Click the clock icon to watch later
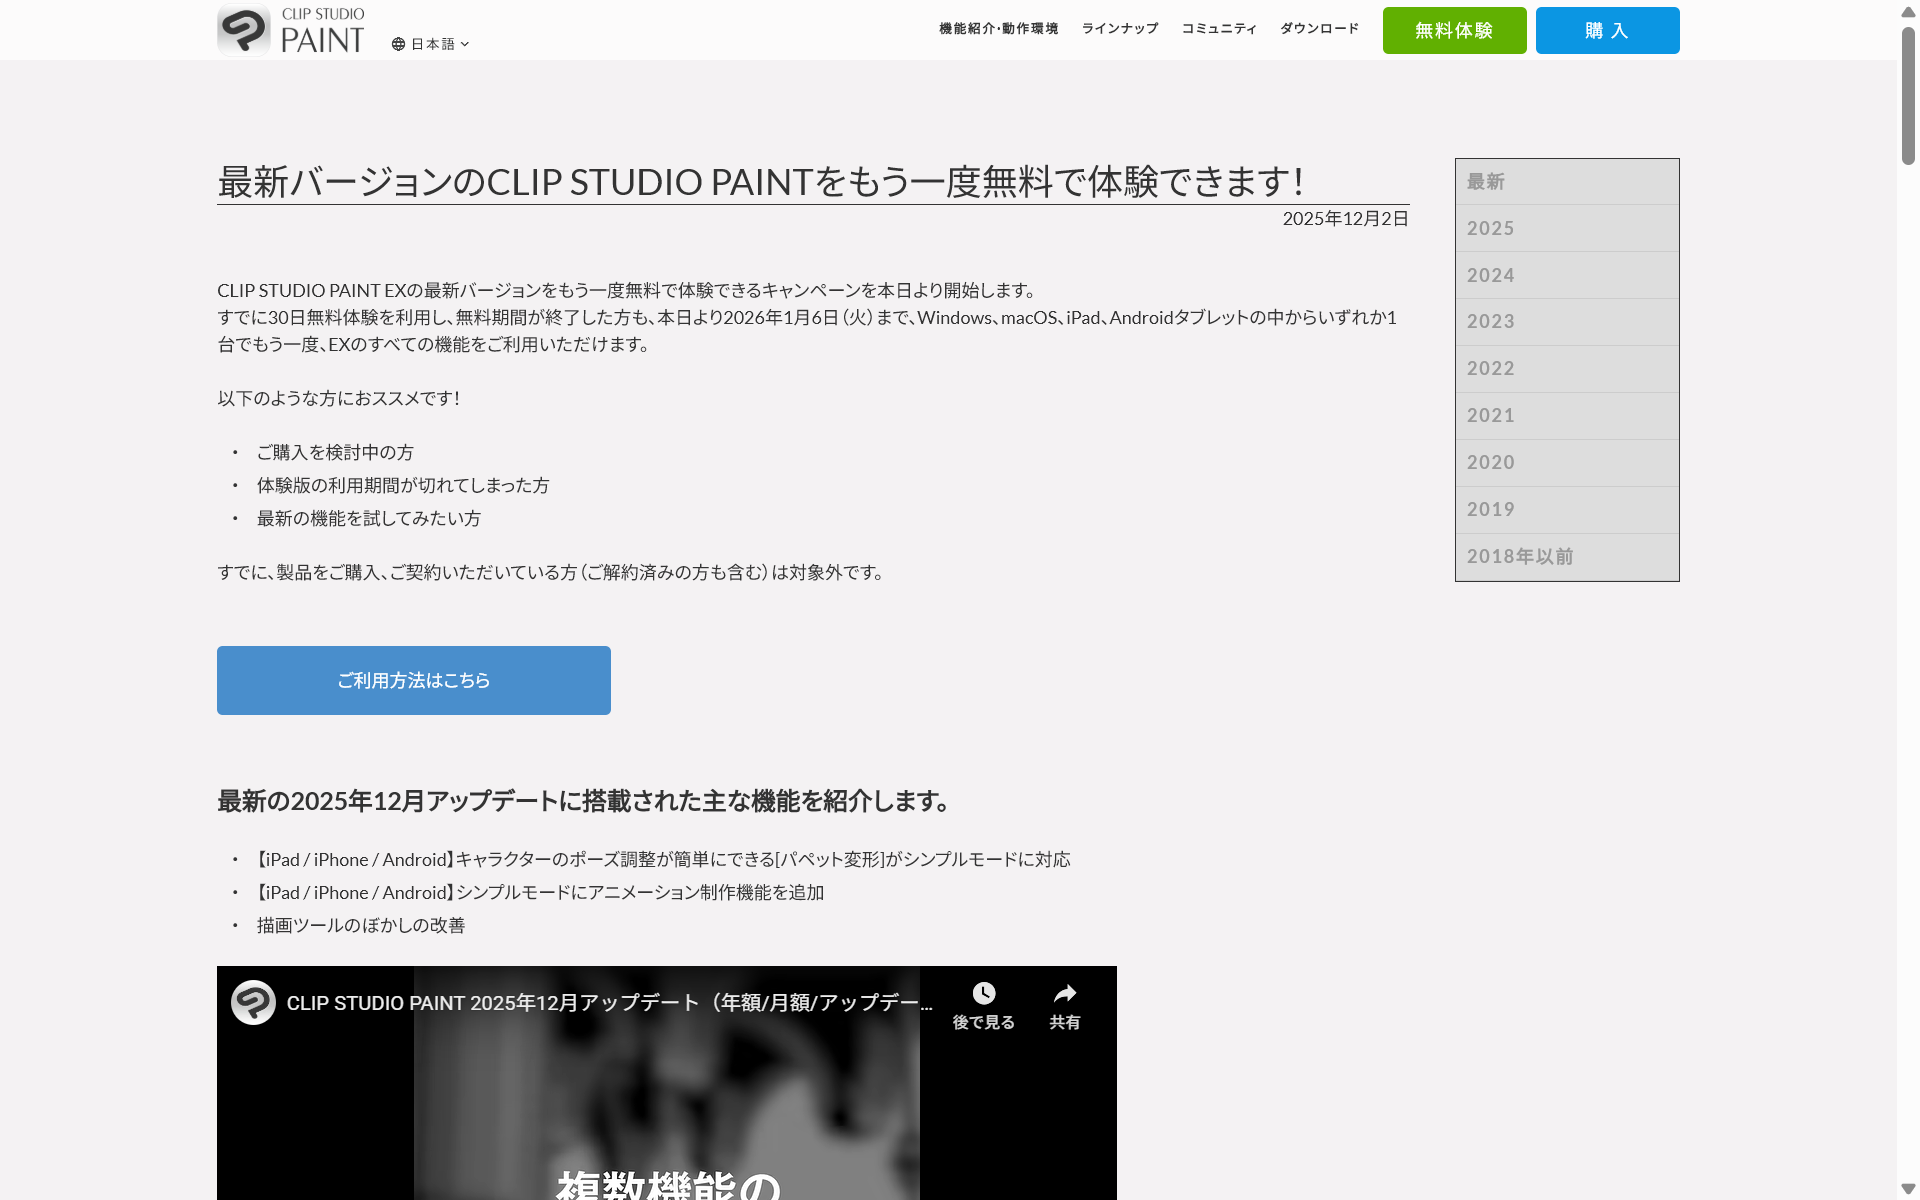The image size is (1920, 1200). [x=983, y=993]
